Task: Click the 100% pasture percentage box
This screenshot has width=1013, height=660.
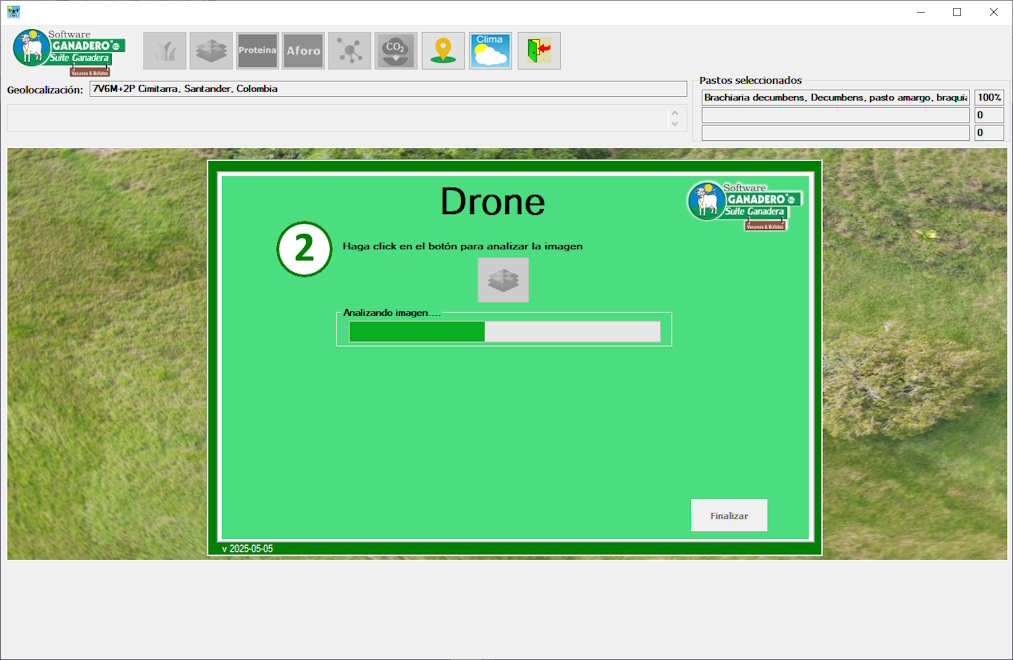Action: (x=989, y=98)
